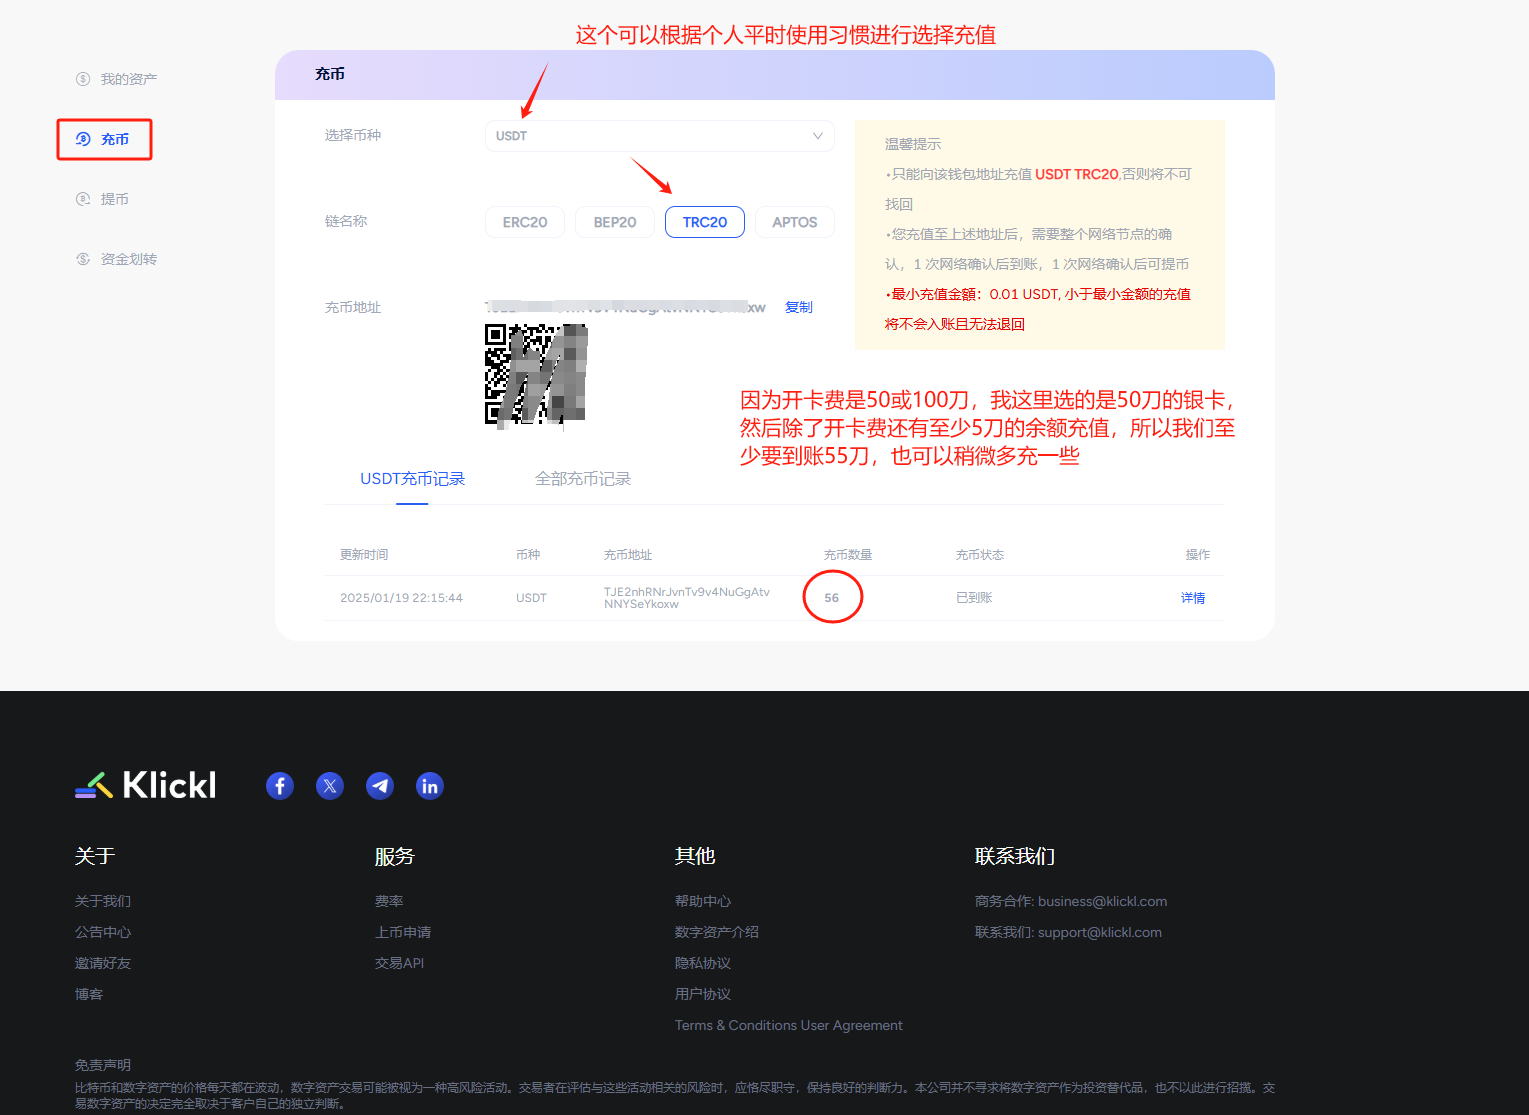Switch to USDT充币记录 tab
The image size is (1529, 1115).
pos(412,479)
